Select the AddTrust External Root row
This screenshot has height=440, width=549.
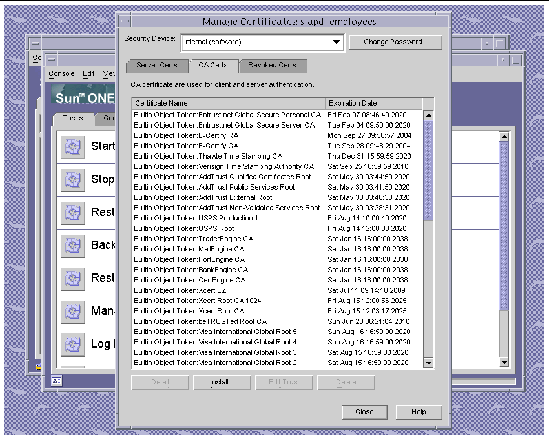point(277,197)
